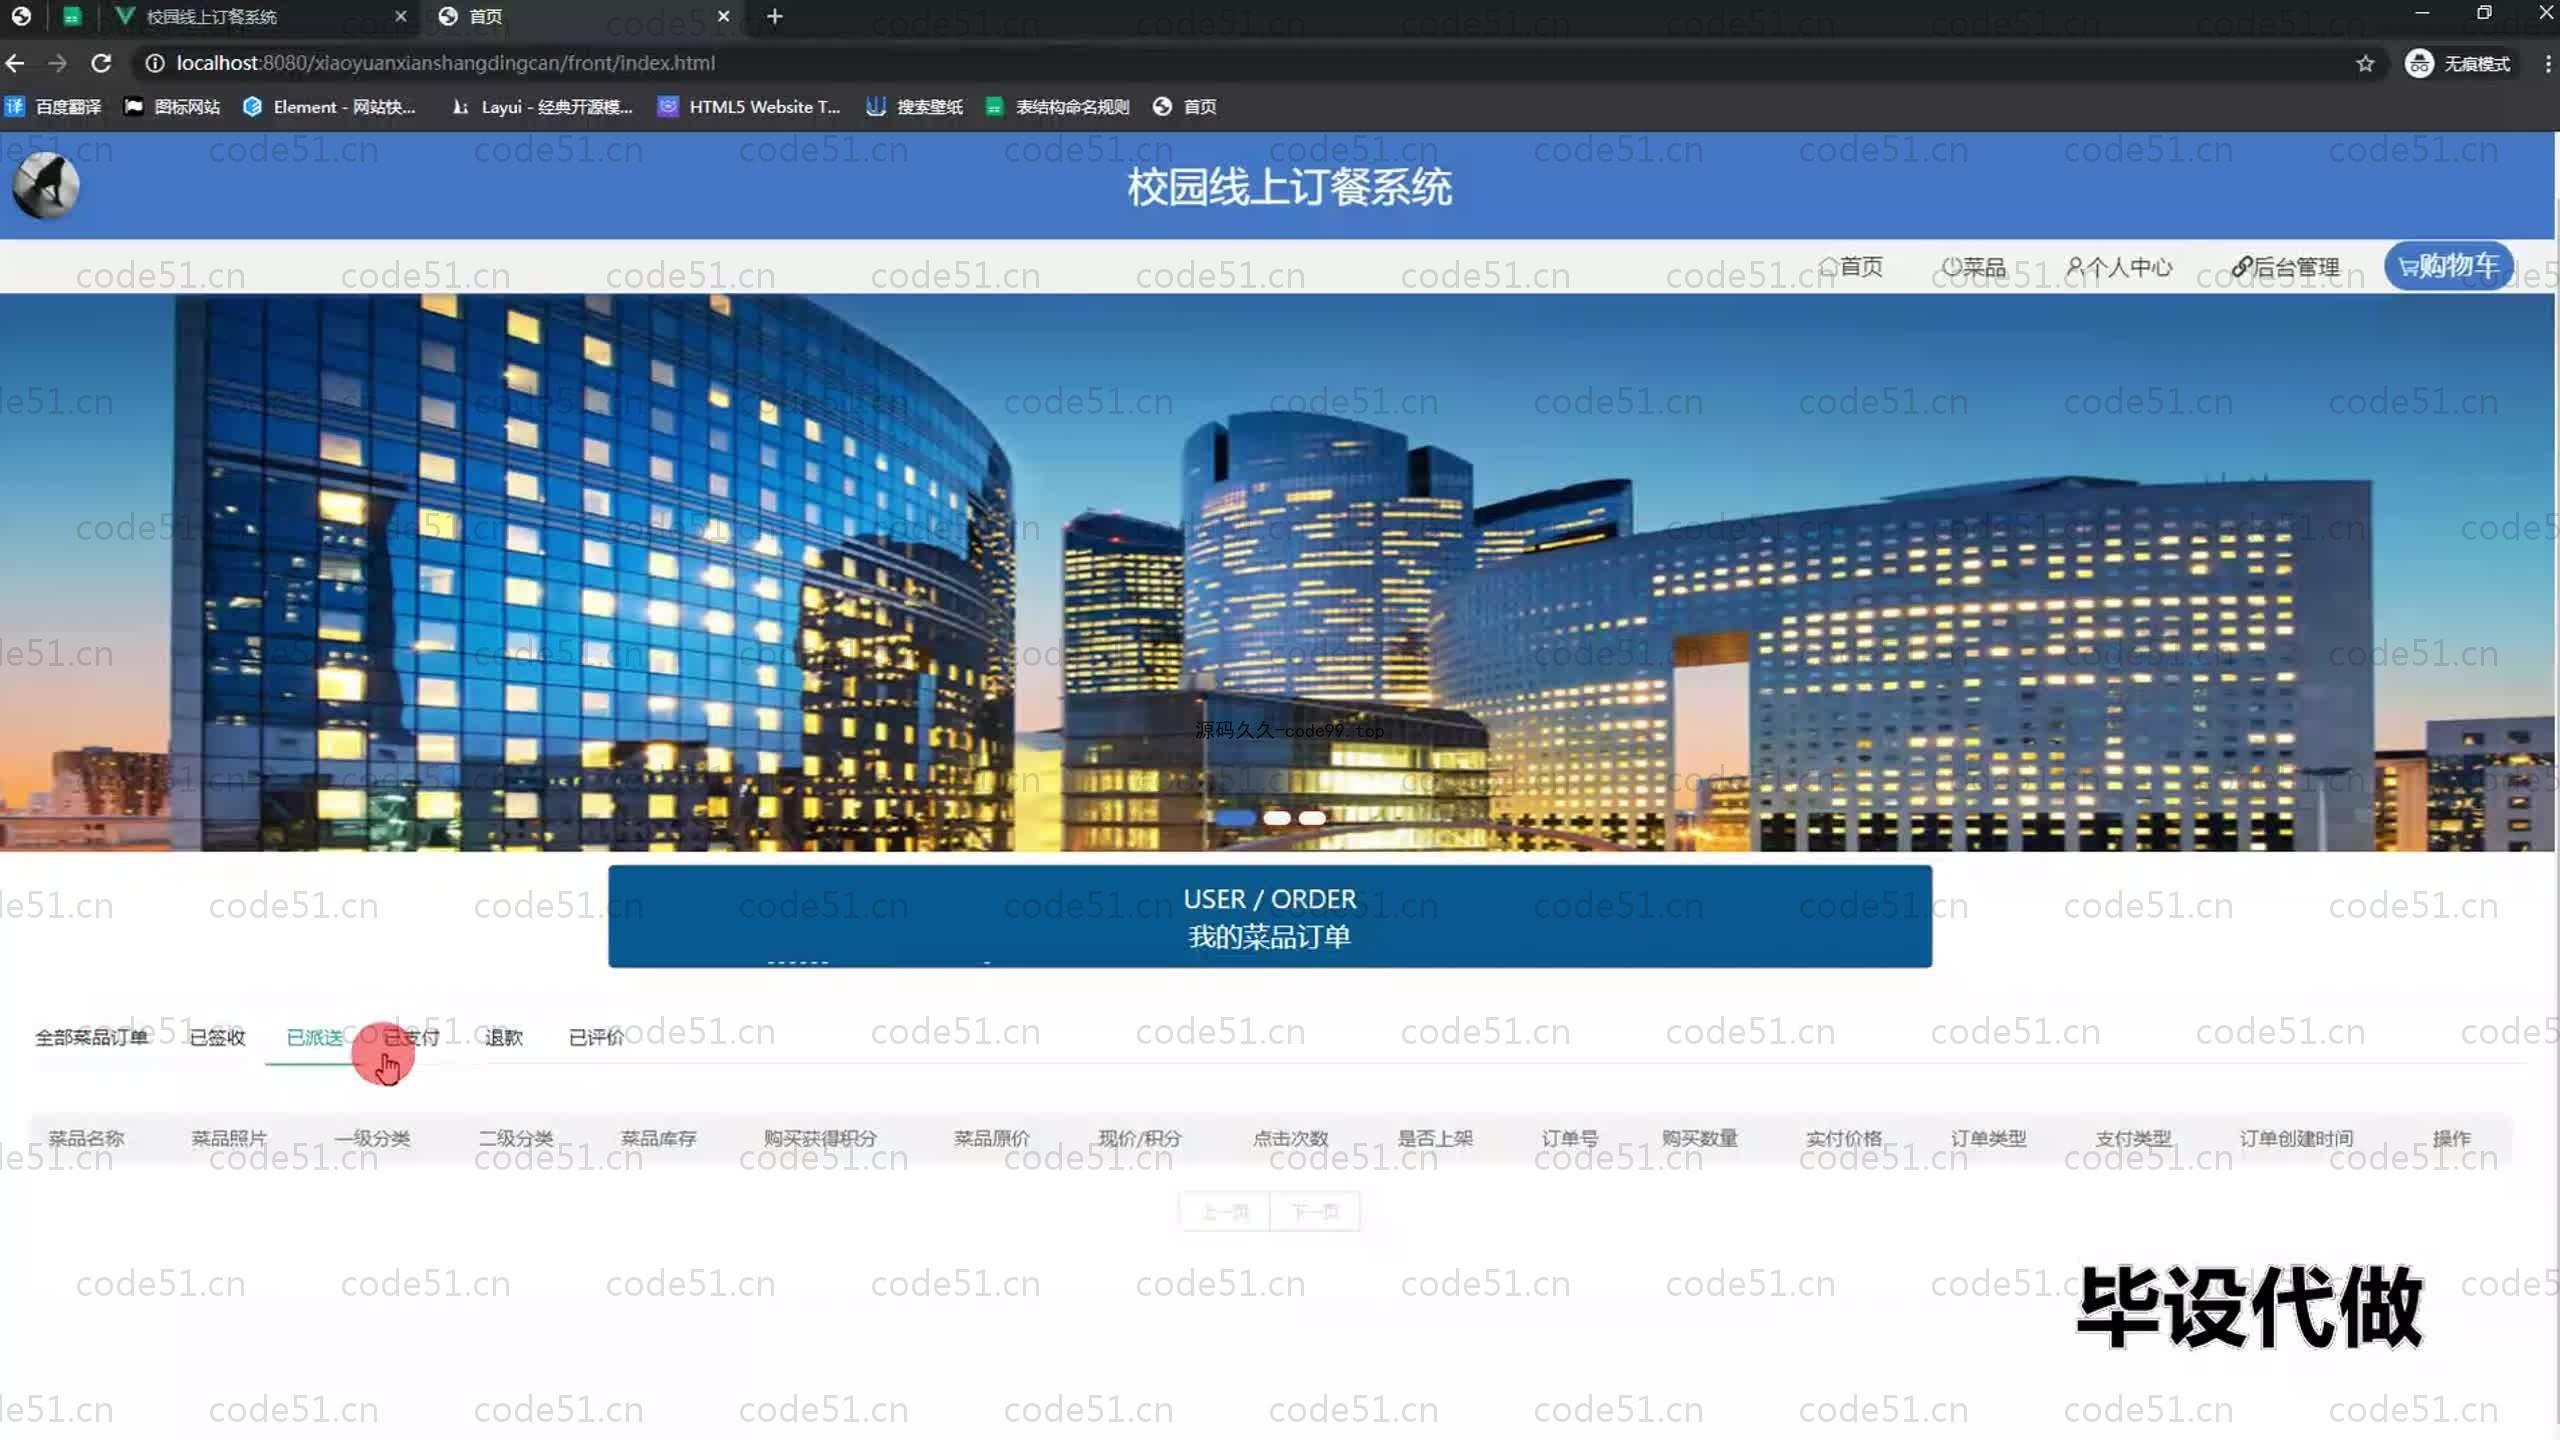The height and width of the screenshot is (1440, 2560).
Task: Open 菜品 in site navigation
Action: [1973, 267]
